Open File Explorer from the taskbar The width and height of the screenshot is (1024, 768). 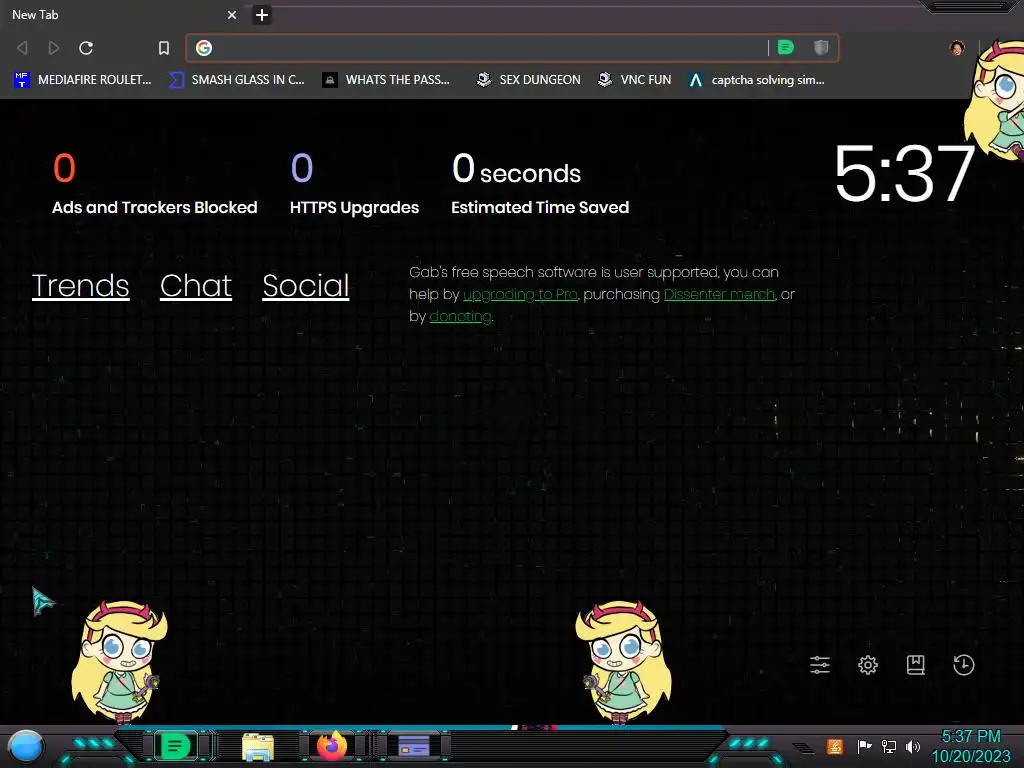[x=258, y=746]
